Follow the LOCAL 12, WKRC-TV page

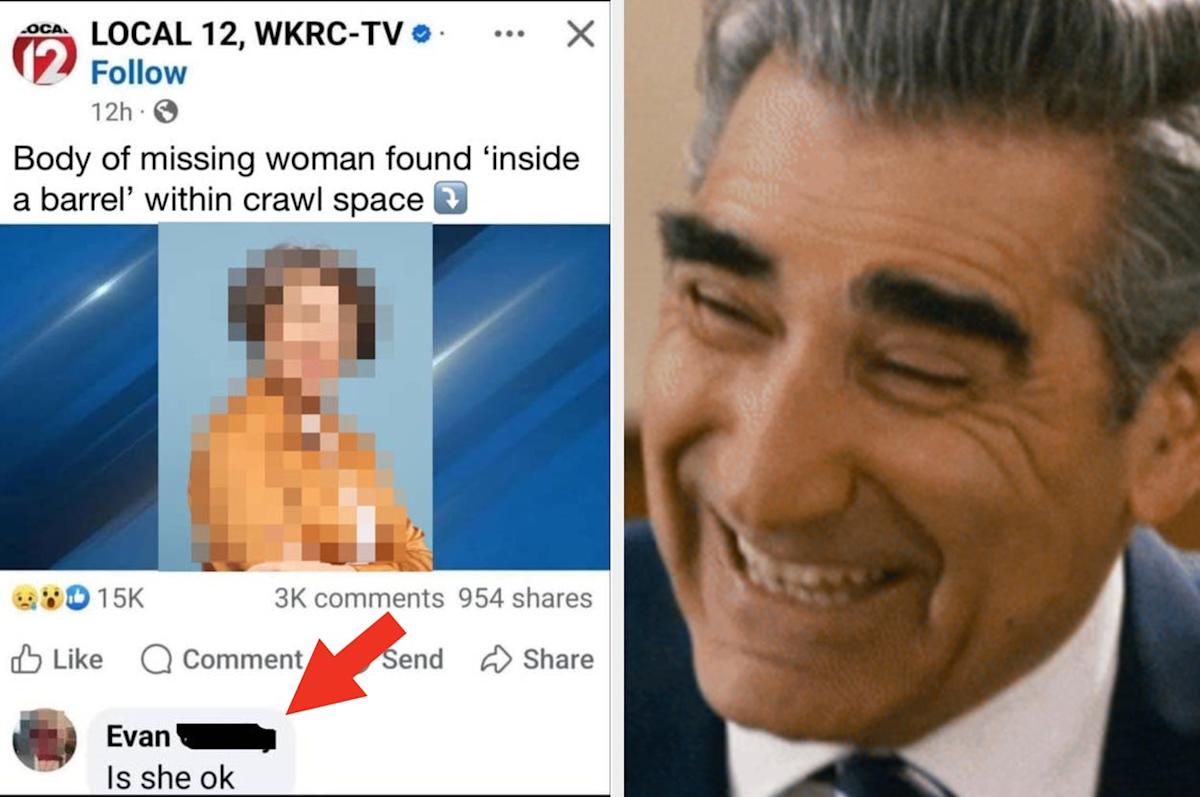(138, 73)
